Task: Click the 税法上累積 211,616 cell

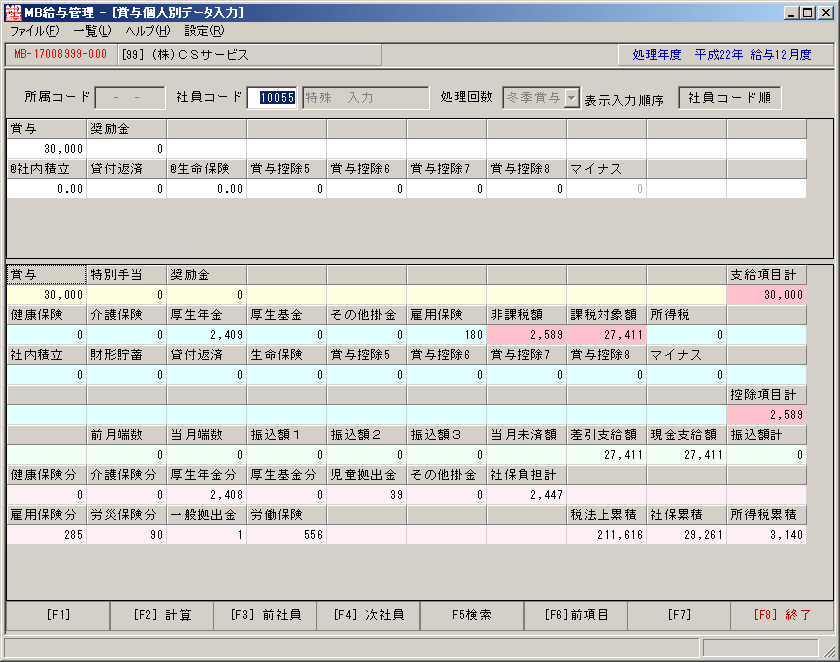Action: click(606, 535)
